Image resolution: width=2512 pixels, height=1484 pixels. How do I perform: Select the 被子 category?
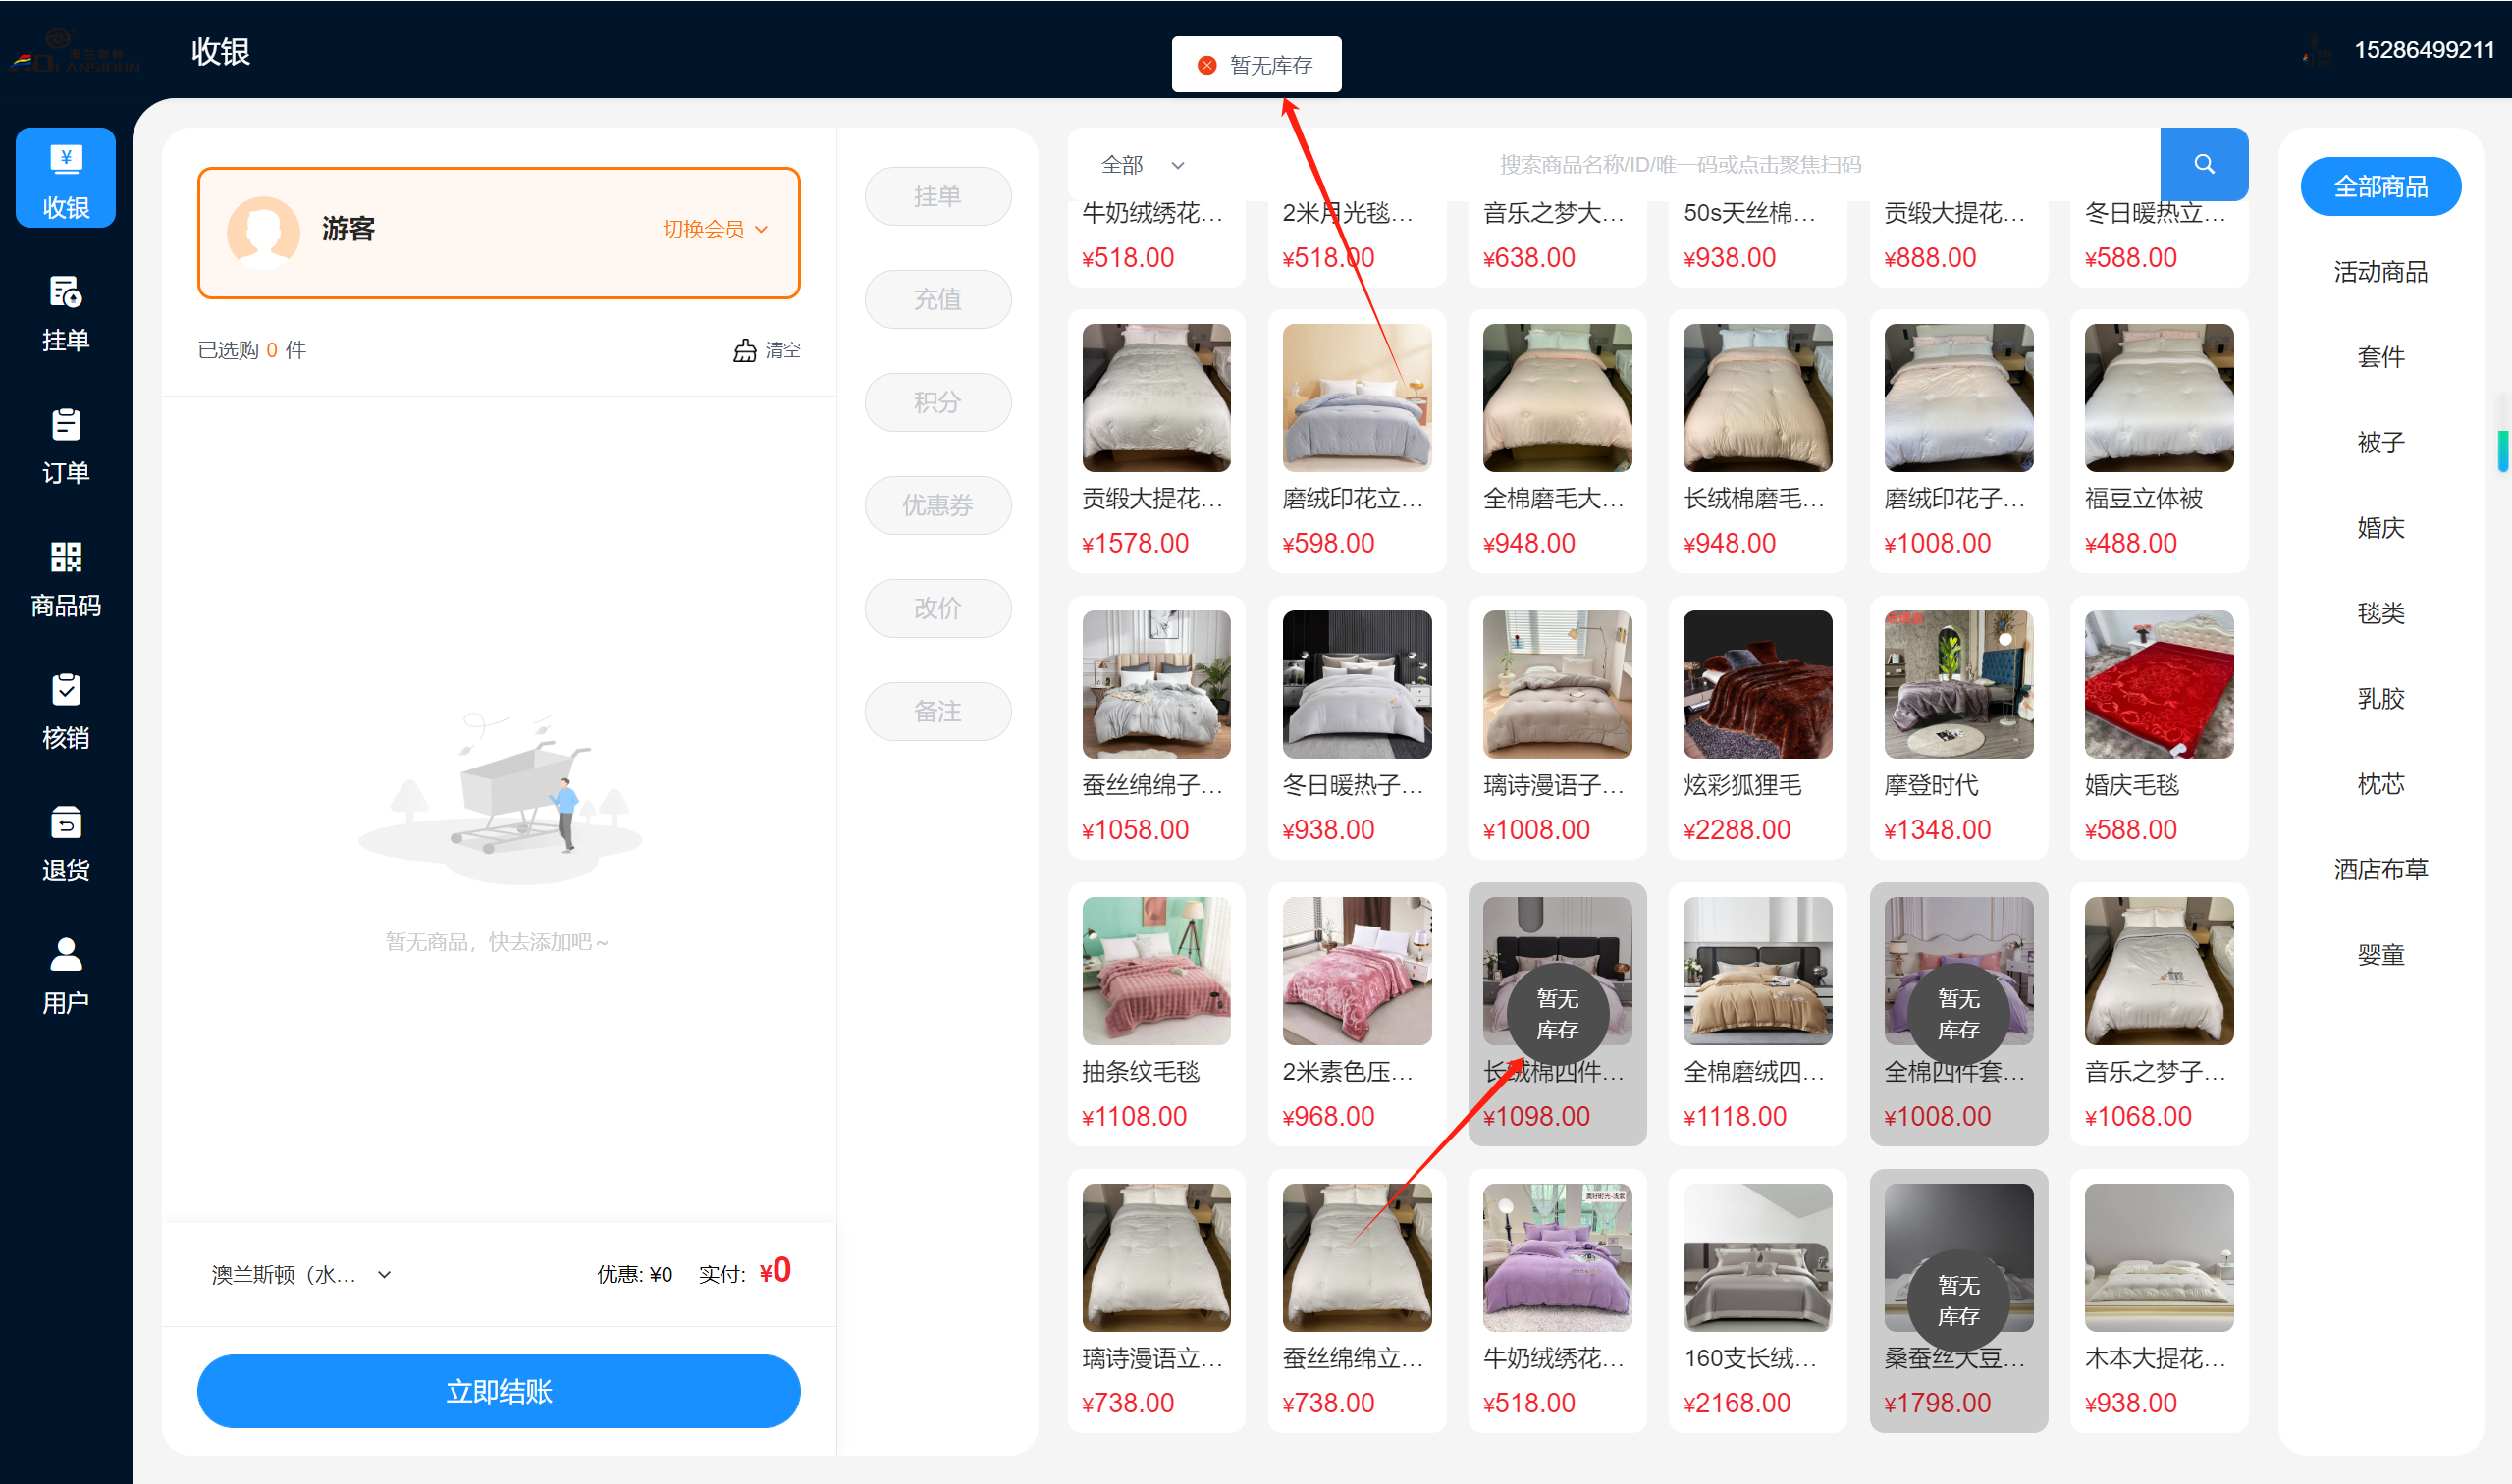point(2380,442)
